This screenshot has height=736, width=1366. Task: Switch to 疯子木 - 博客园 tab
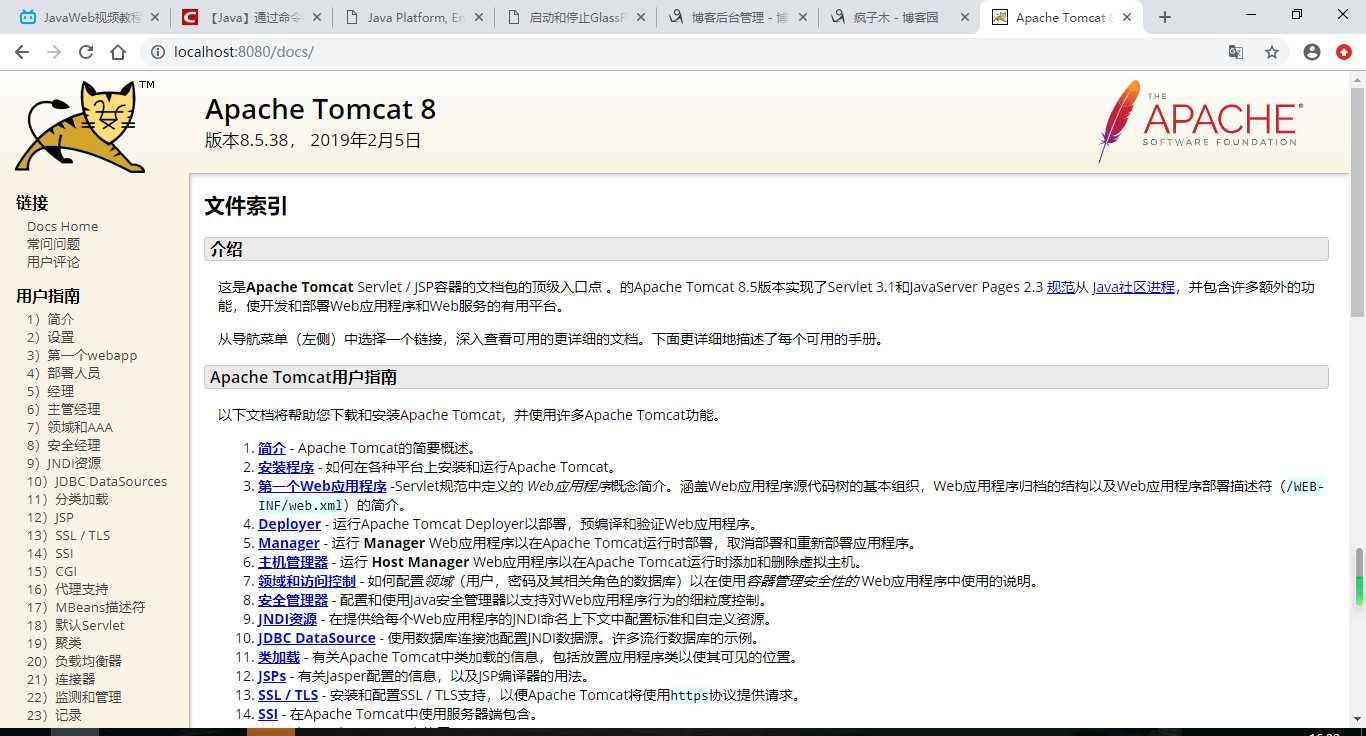coord(899,17)
